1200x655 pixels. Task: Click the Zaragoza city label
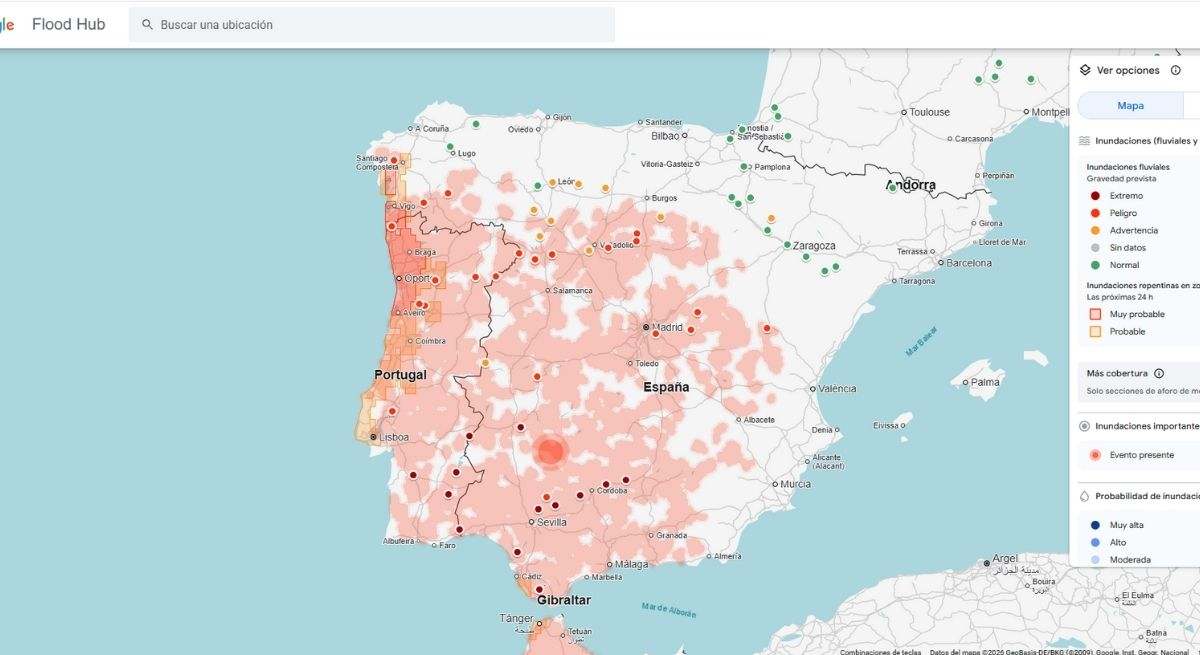point(814,245)
